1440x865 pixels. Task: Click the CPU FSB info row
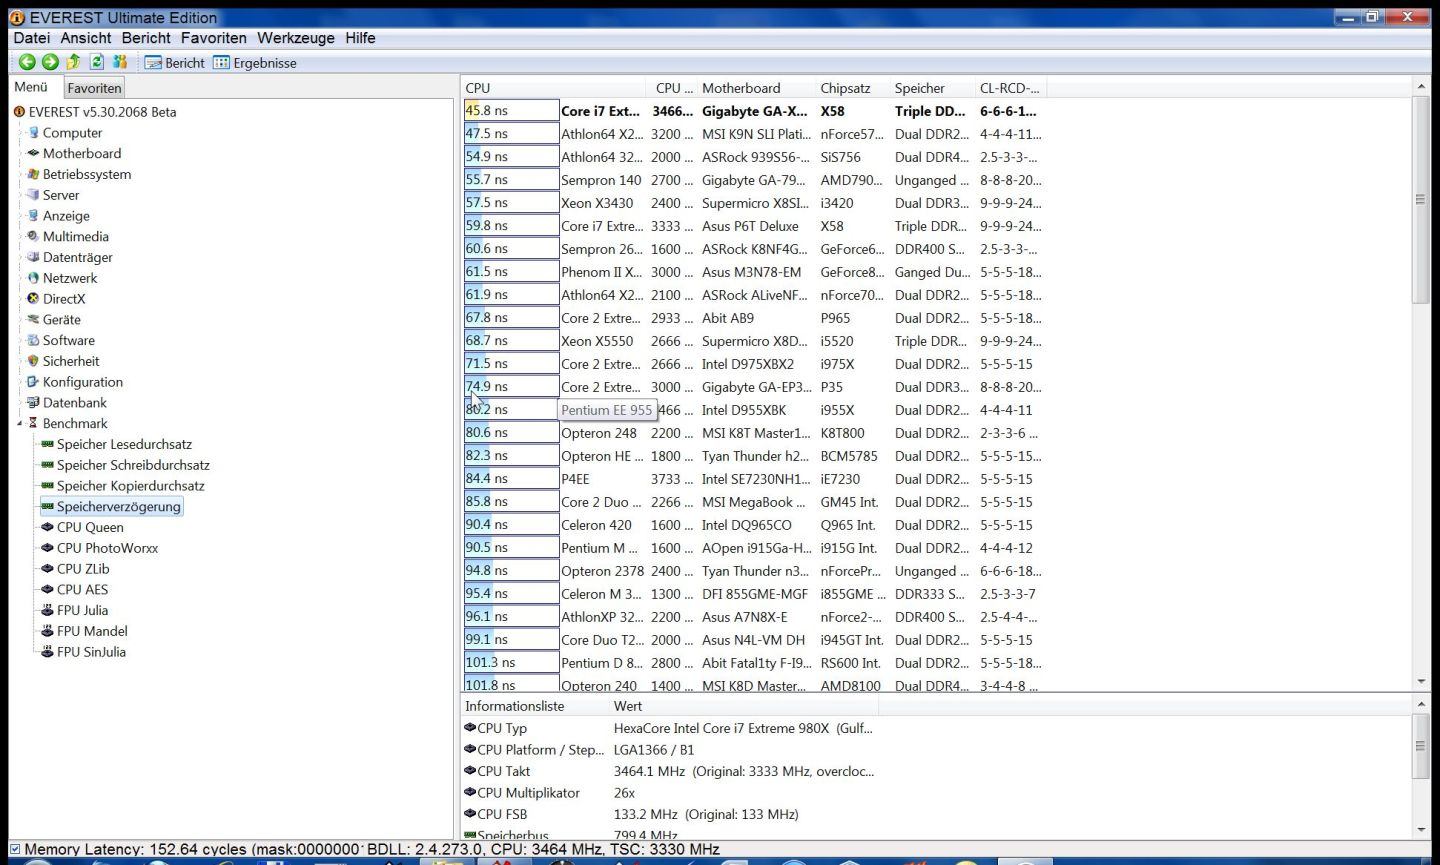(668, 814)
